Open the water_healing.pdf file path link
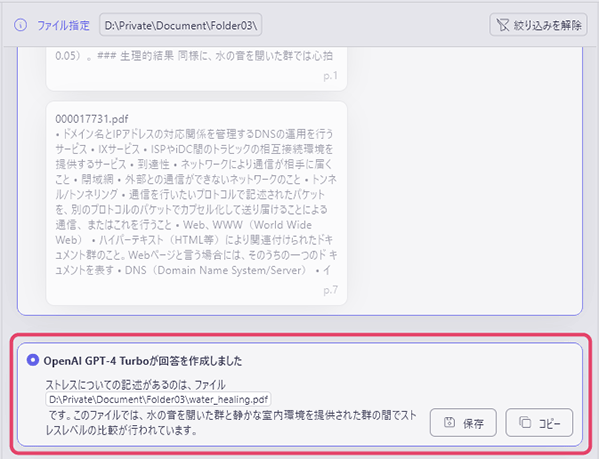Screen dimensions: 600x460 [158, 400]
